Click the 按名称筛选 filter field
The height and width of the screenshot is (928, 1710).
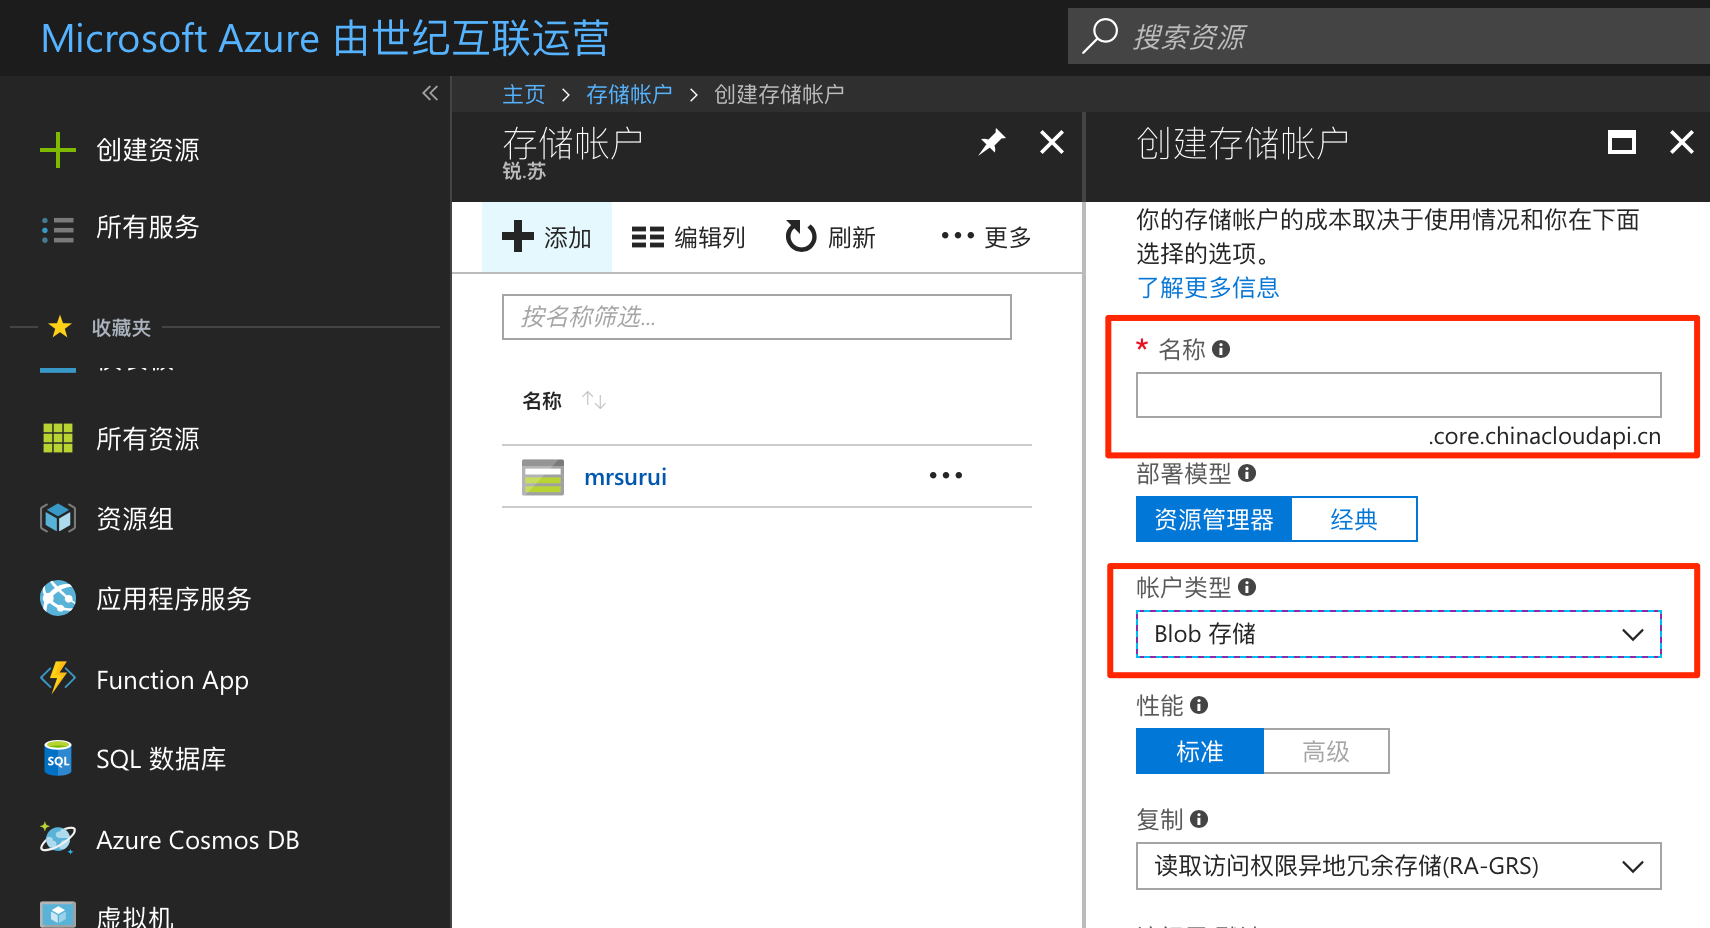(x=756, y=317)
